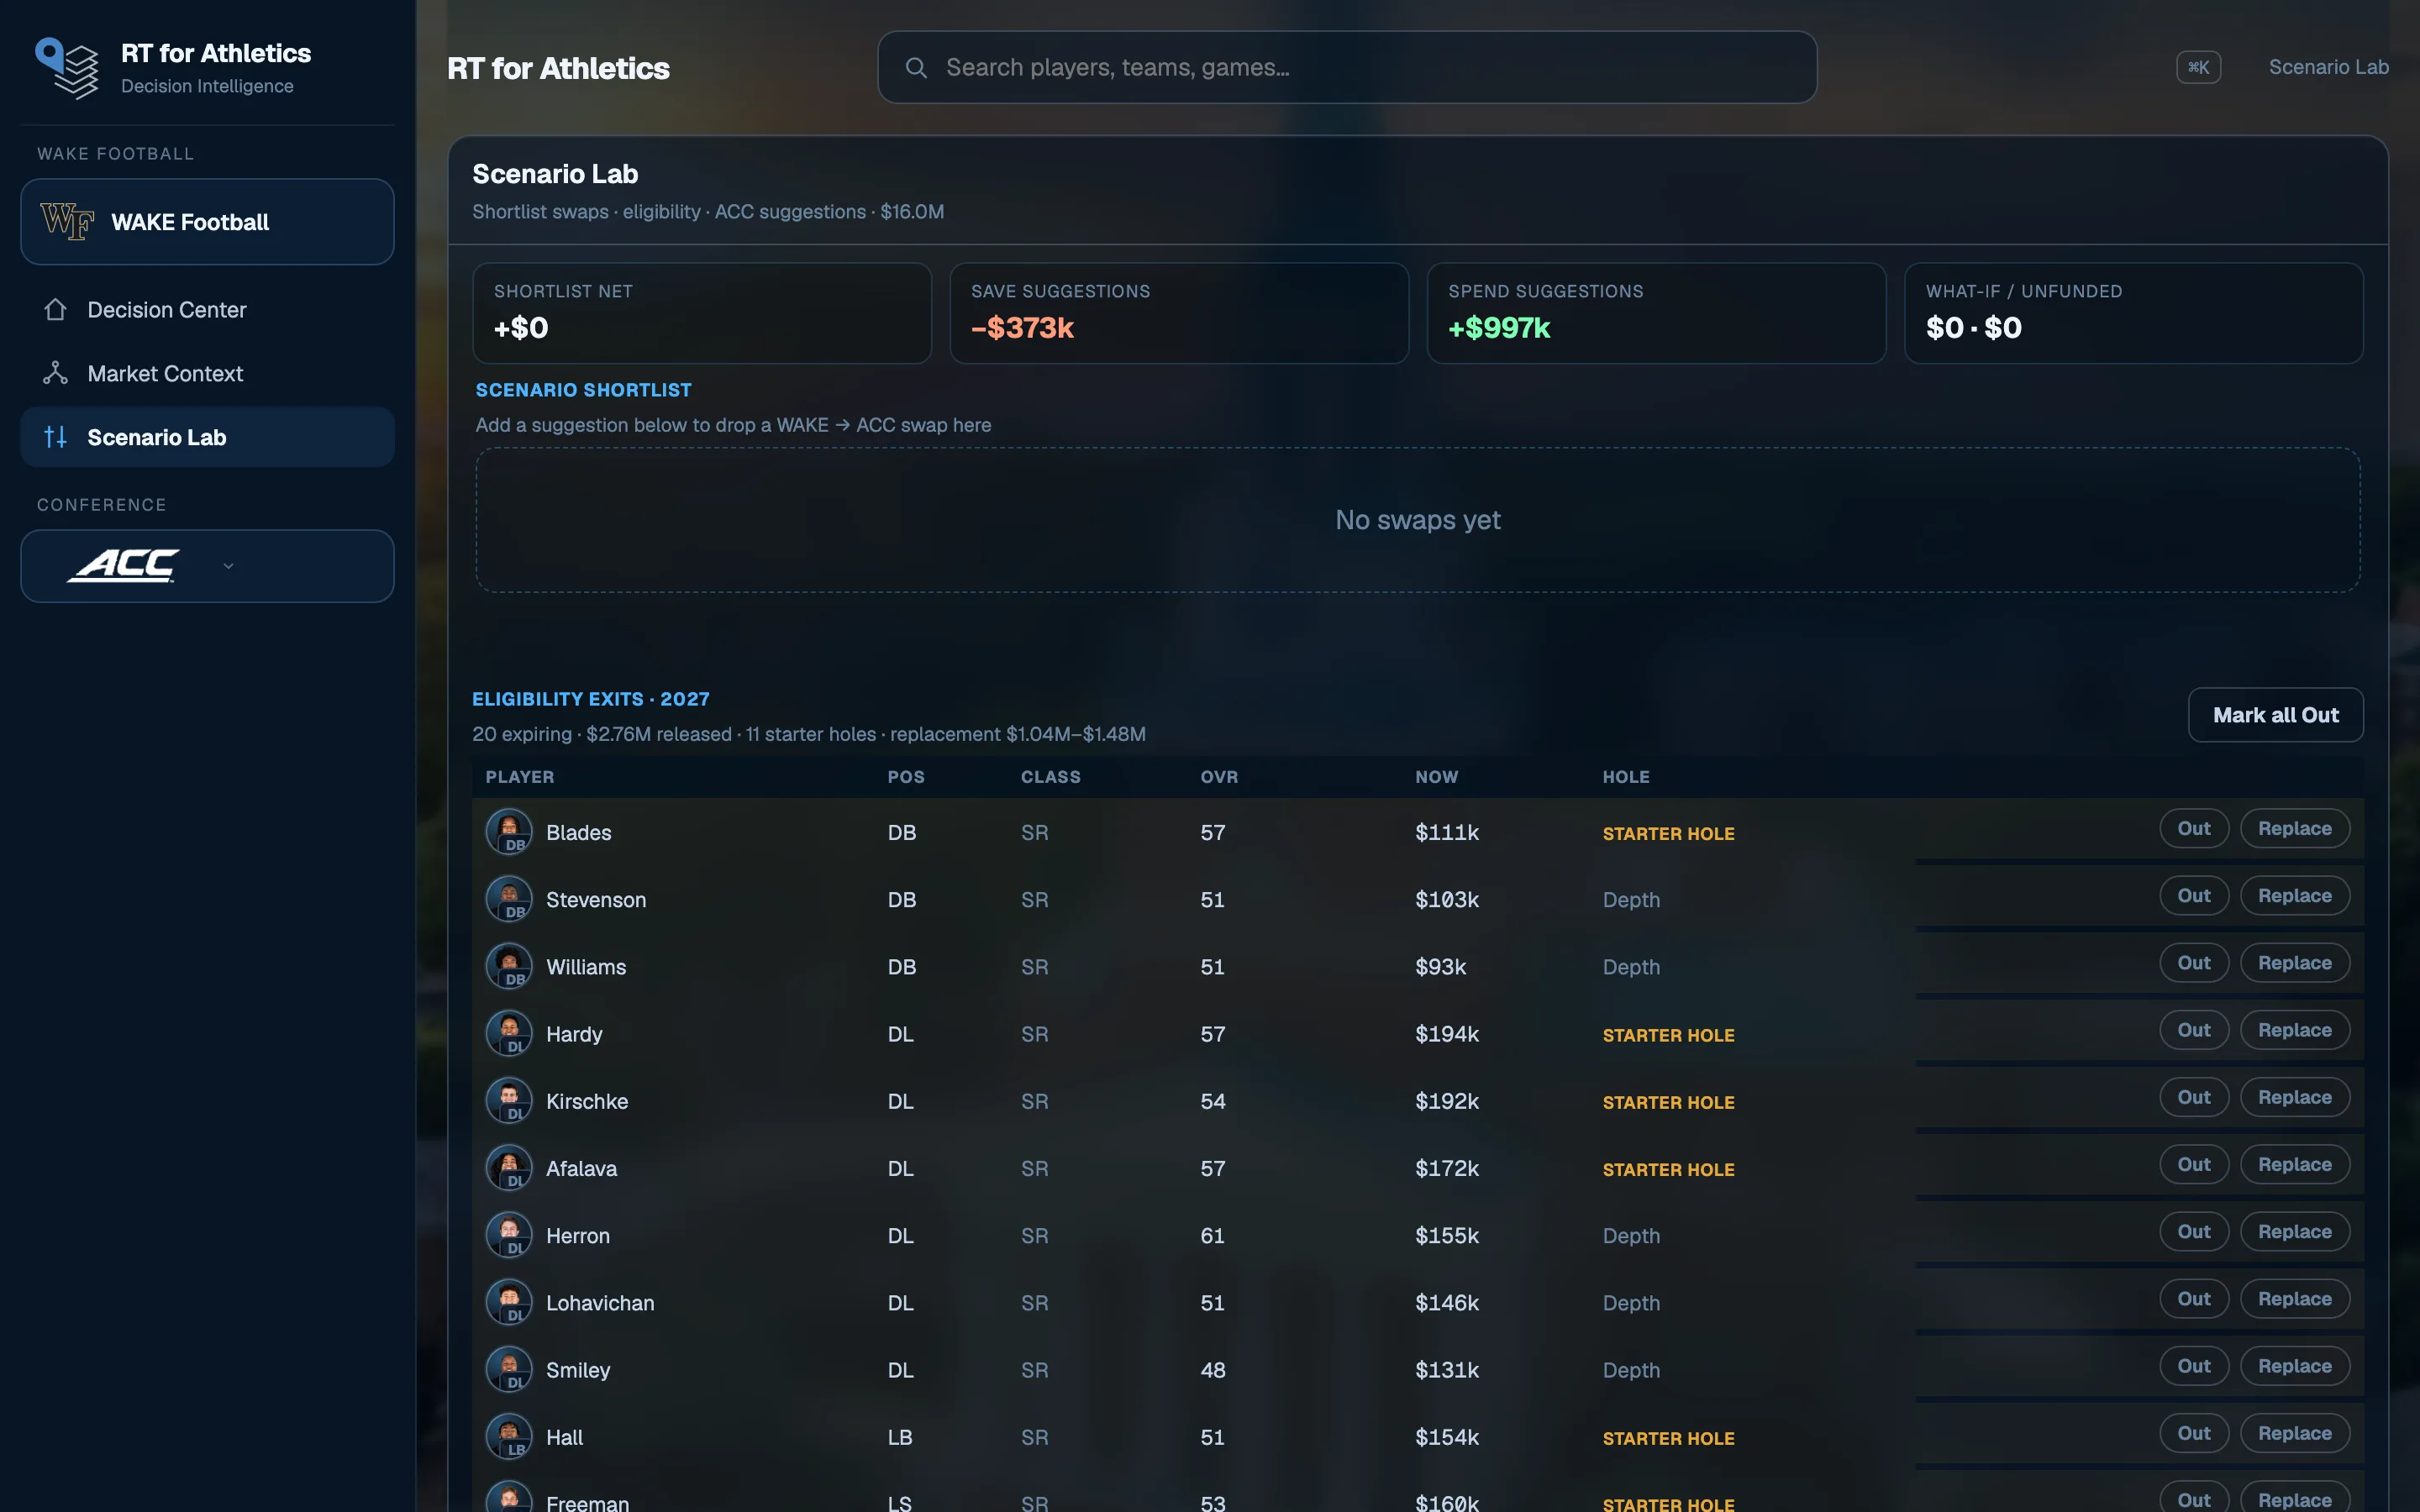Click the Save Suggestions -$373k card
2420x1512 pixels.
tap(1179, 313)
